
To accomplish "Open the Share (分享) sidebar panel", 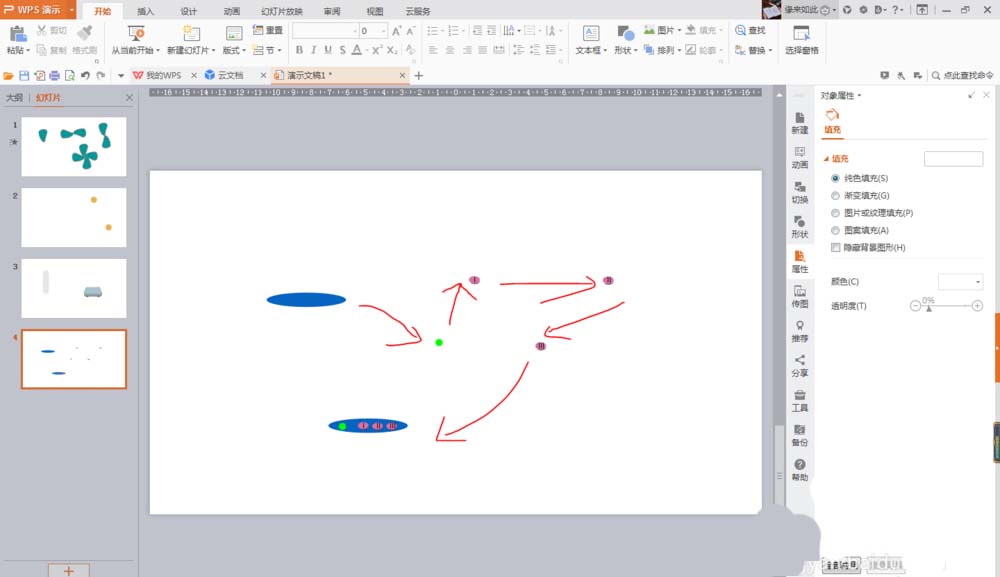I will click(x=800, y=365).
